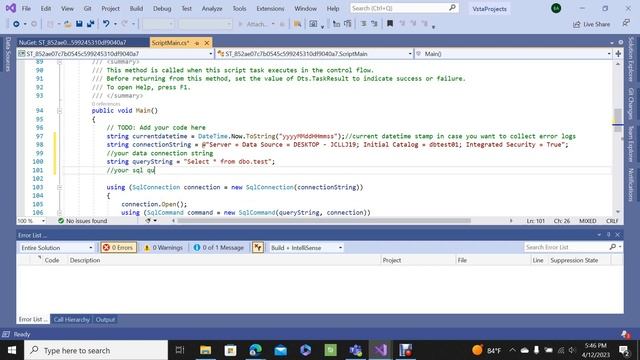Open File Explorer from the taskbar
The width and height of the screenshot is (640, 360).
click(x=205, y=350)
